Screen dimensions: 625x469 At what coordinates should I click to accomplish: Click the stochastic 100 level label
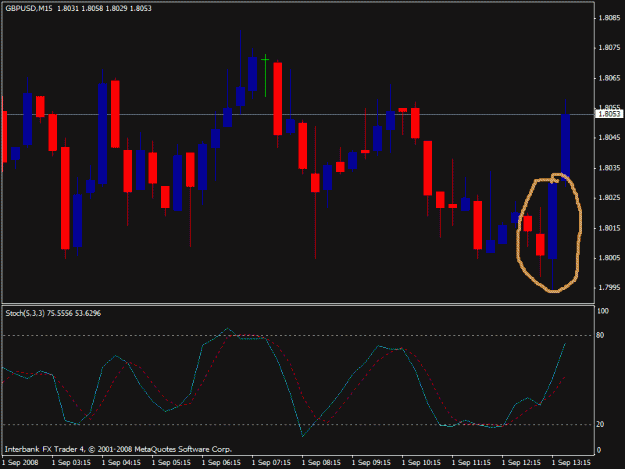pyautogui.click(x=603, y=311)
